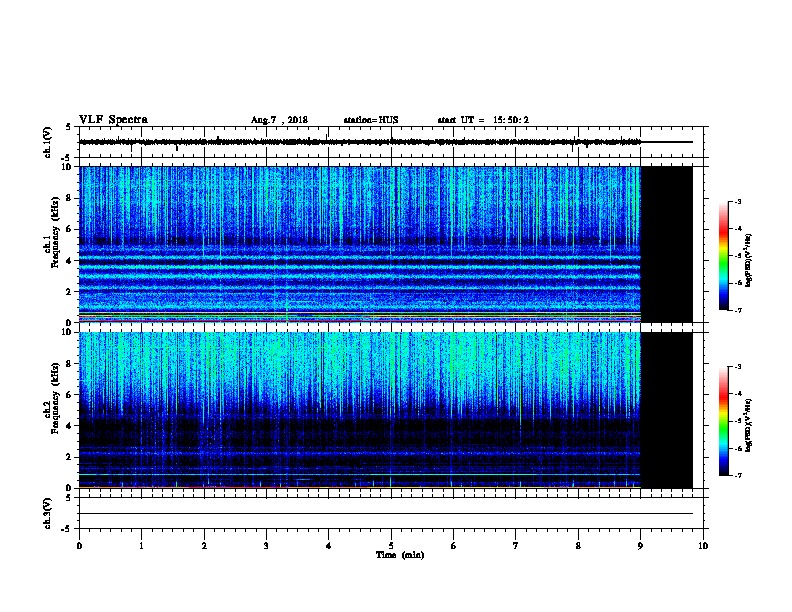The height and width of the screenshot is (612, 792).
Task: Click the black data gap in ch.1 spectrogram
Action: [666, 244]
